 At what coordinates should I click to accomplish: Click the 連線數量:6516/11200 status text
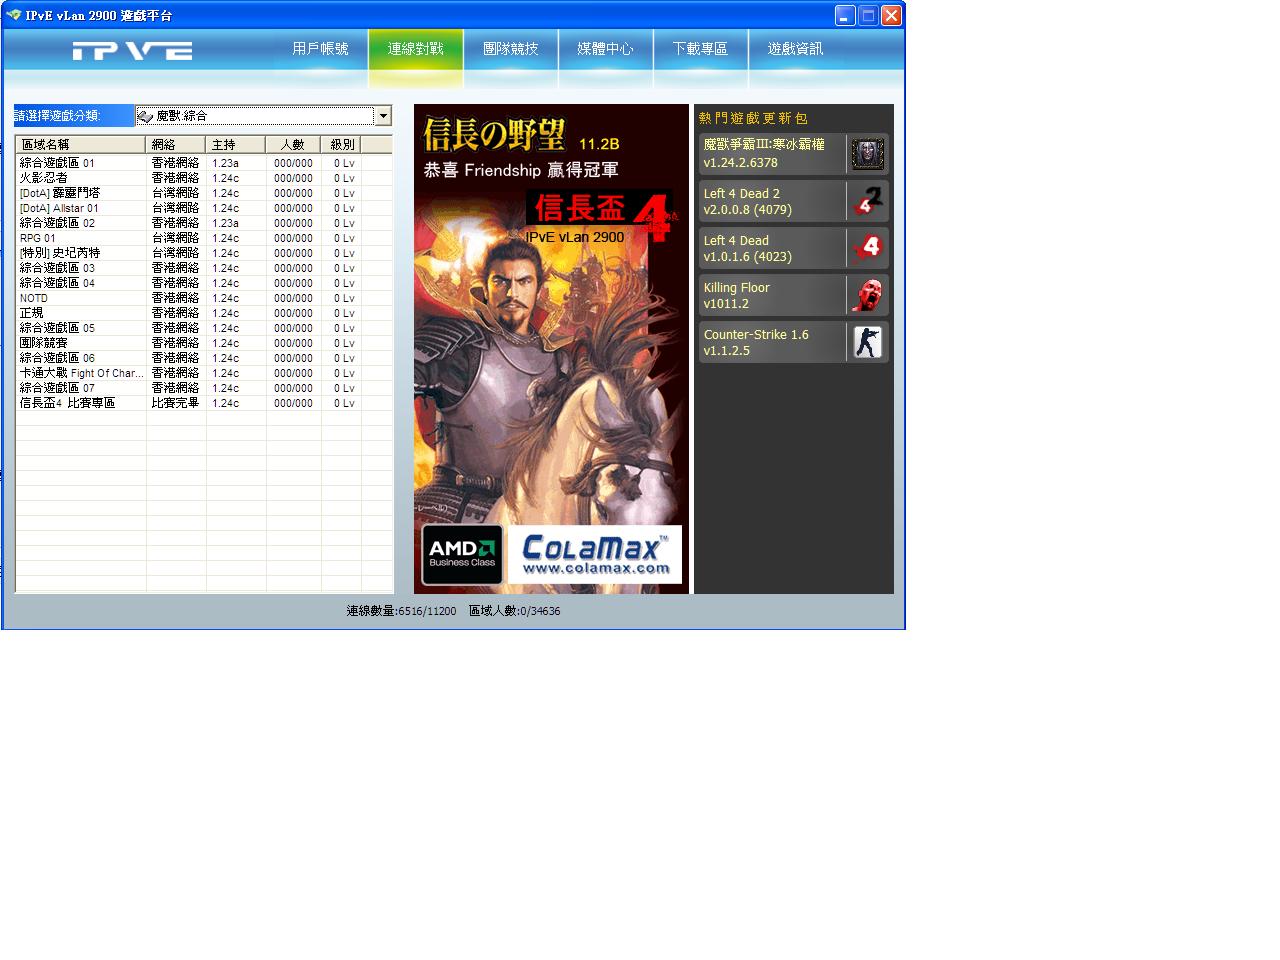pos(401,611)
